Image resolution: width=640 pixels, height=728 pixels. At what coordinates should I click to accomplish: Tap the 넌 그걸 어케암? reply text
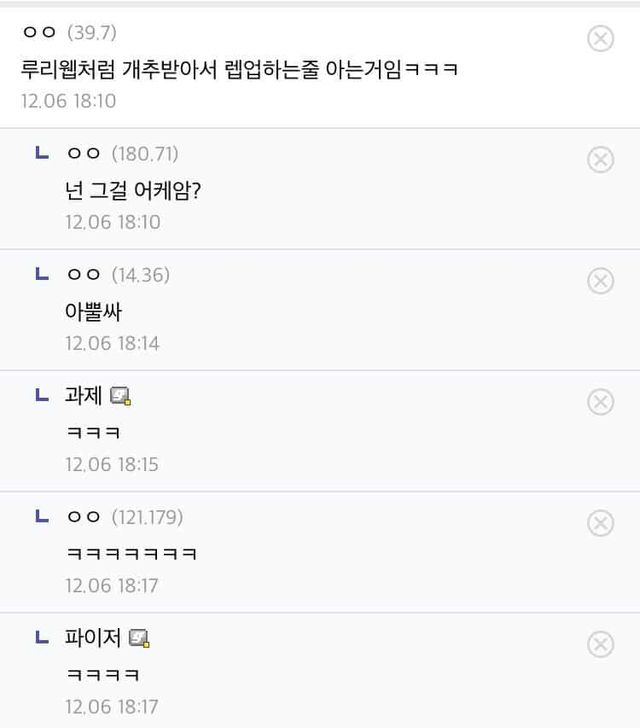(133, 189)
